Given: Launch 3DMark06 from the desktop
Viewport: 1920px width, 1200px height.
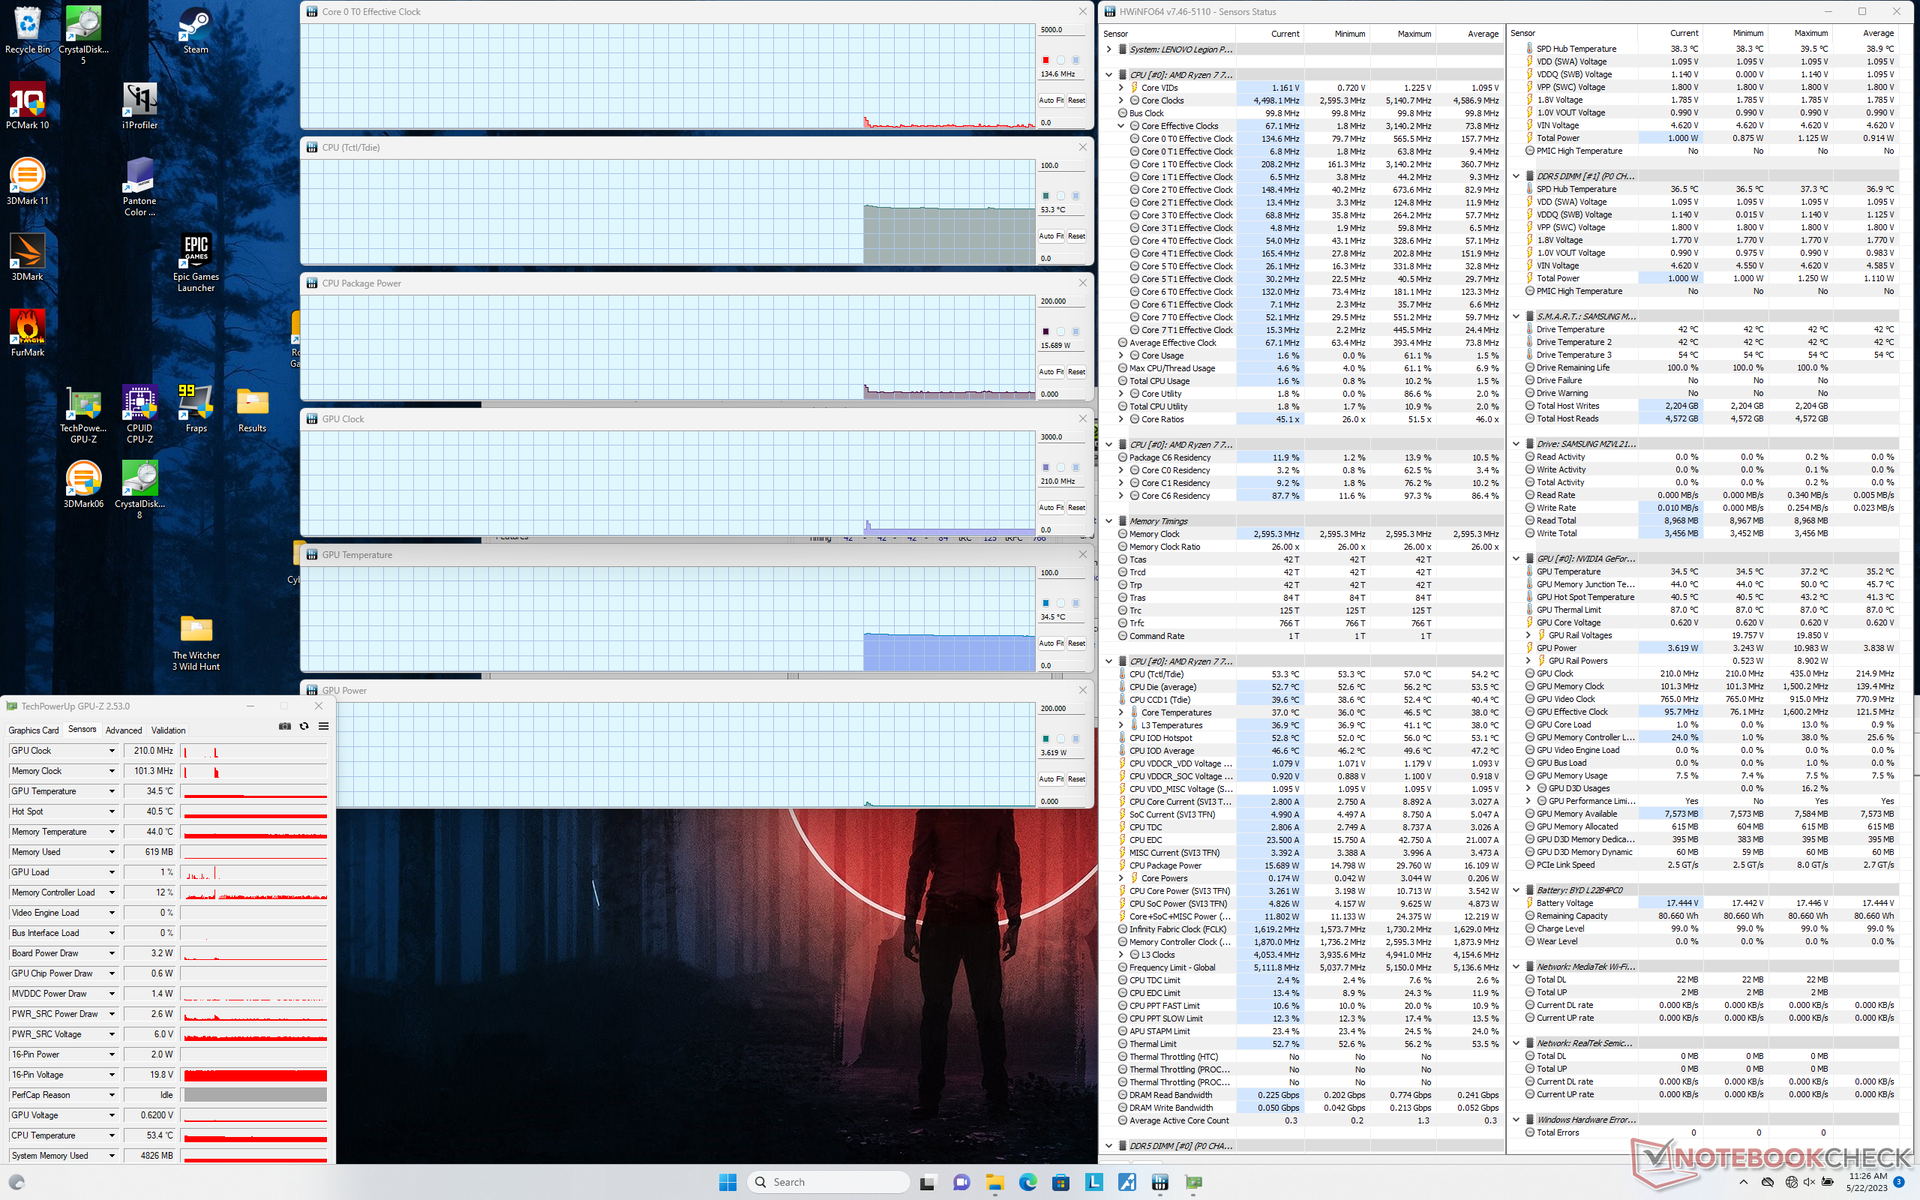Looking at the screenshot, I should (83, 485).
